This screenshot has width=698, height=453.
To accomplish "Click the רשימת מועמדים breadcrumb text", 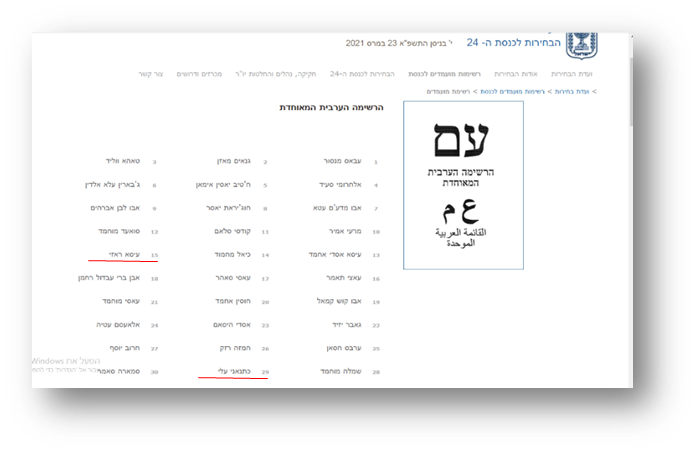I will pos(448,92).
